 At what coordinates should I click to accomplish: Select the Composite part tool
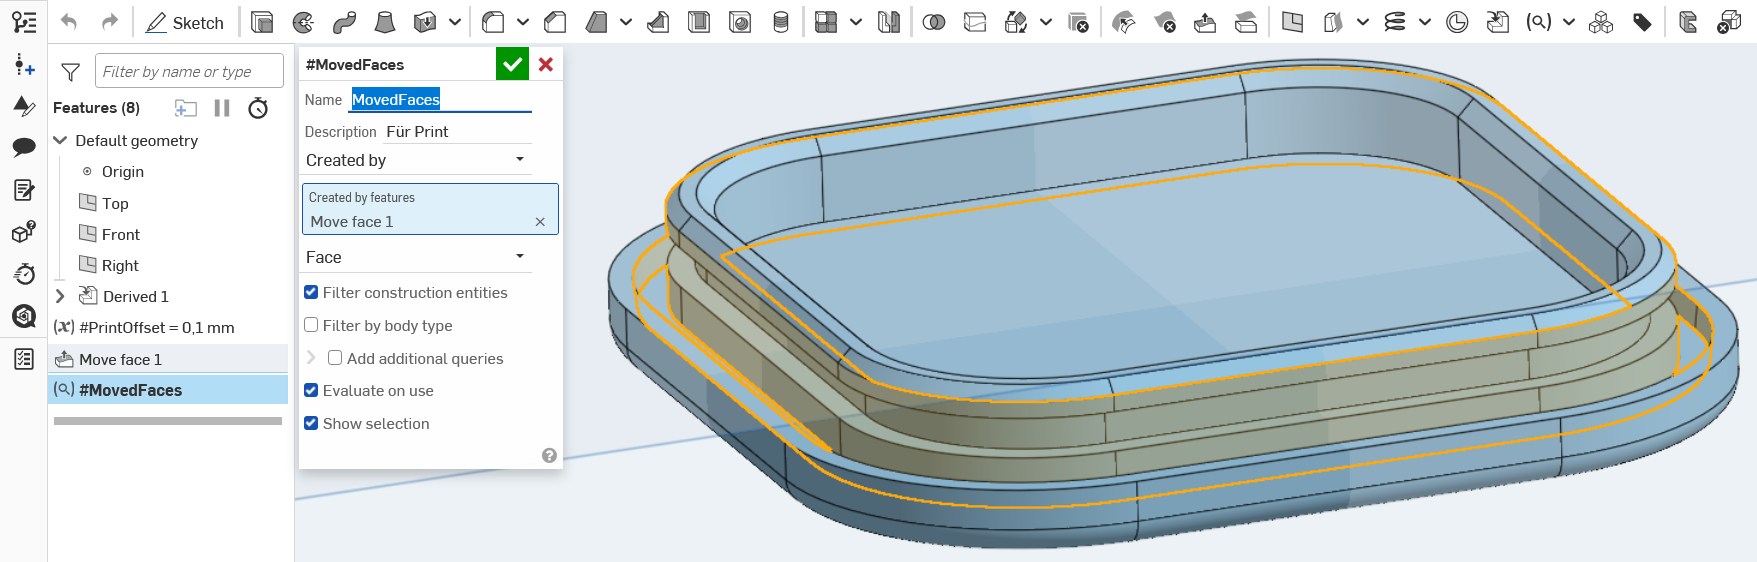(x=1601, y=22)
